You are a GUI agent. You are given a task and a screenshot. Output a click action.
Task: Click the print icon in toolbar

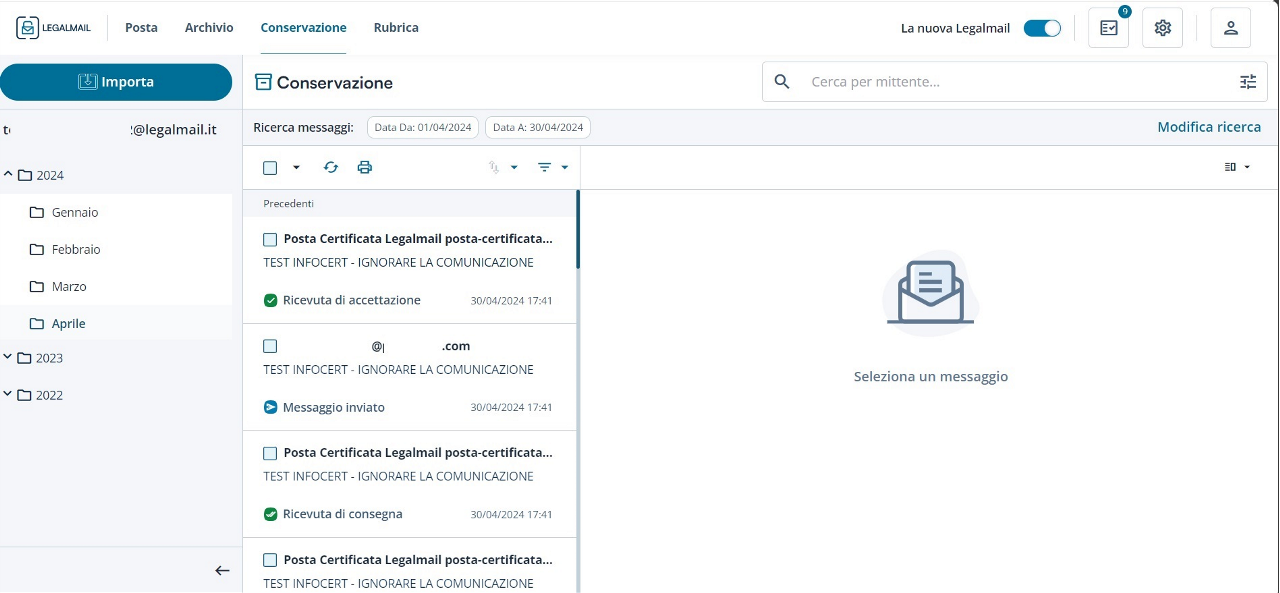pyautogui.click(x=365, y=168)
